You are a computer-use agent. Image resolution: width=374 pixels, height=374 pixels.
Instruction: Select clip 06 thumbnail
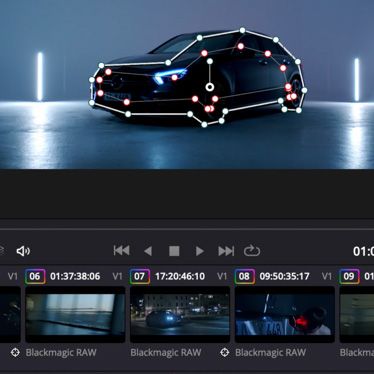click(75, 315)
